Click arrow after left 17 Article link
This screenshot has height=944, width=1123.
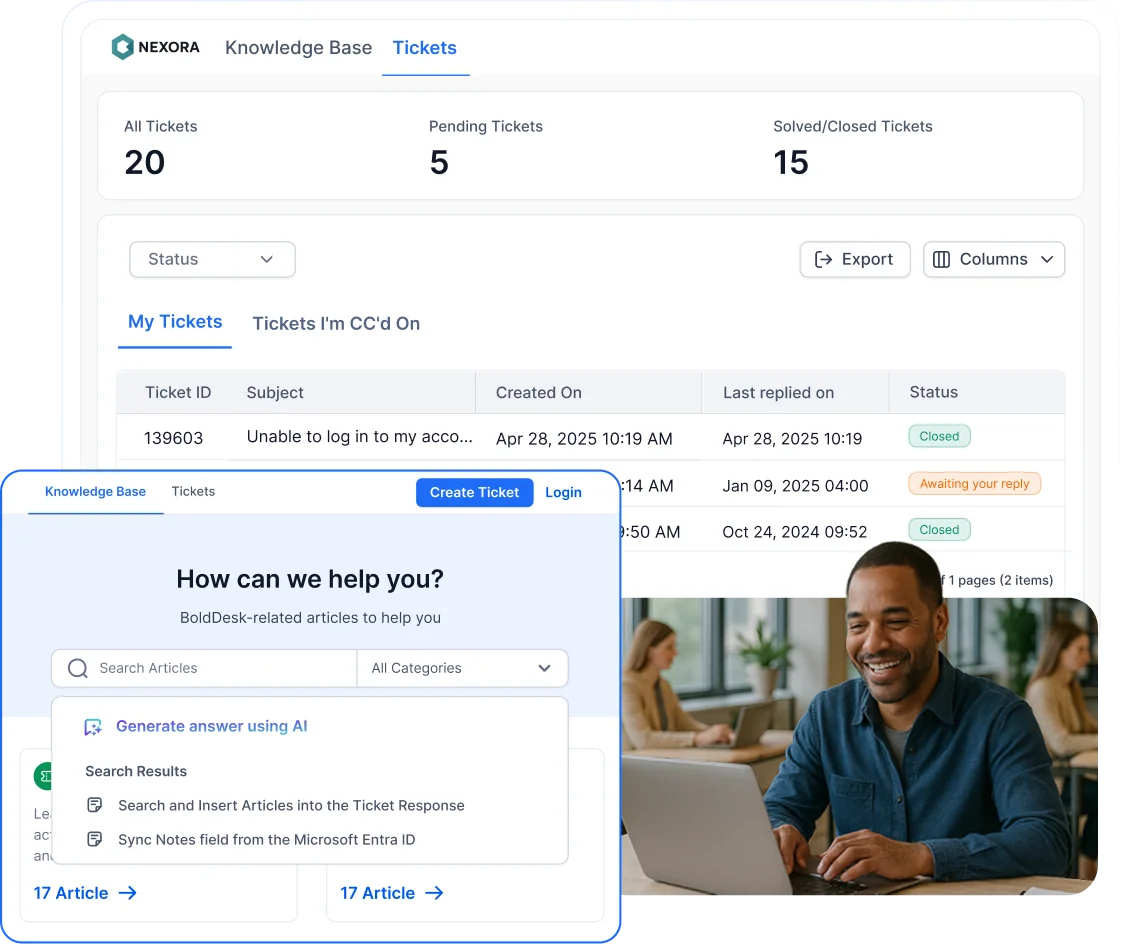point(127,893)
